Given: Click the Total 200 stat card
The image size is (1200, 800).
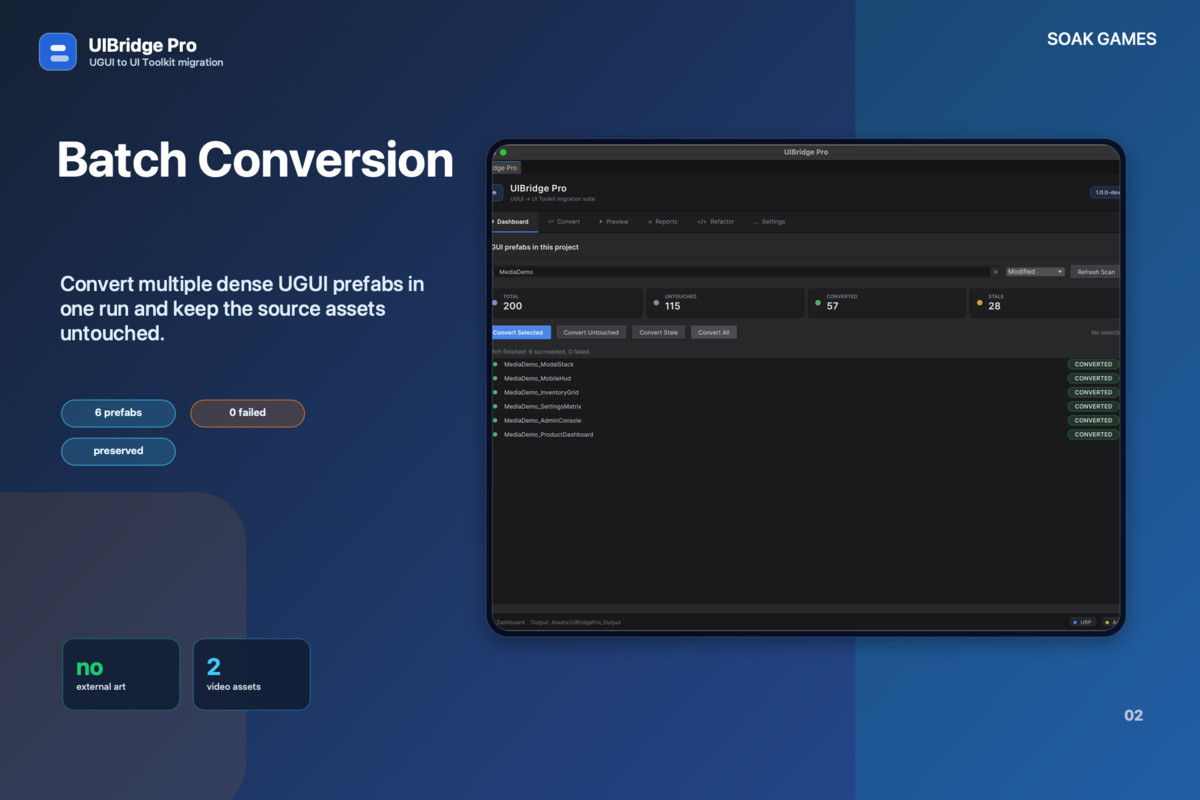Looking at the screenshot, I should 567,303.
